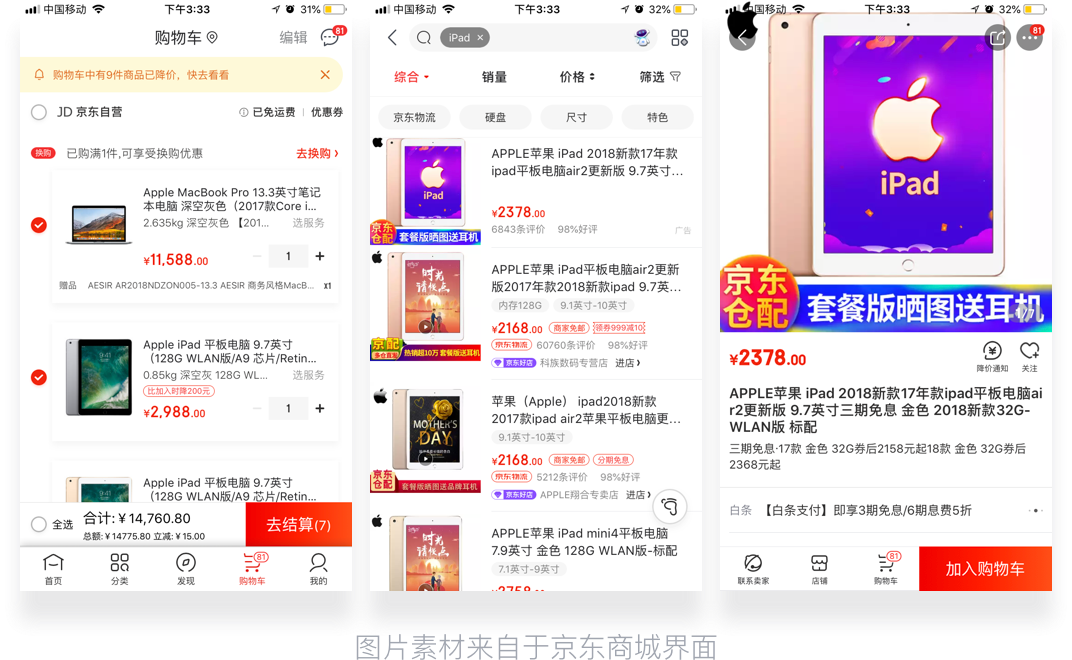This screenshot has width=1072, height=660.
Task: Tap the search magnifier icon
Action: 424,38
